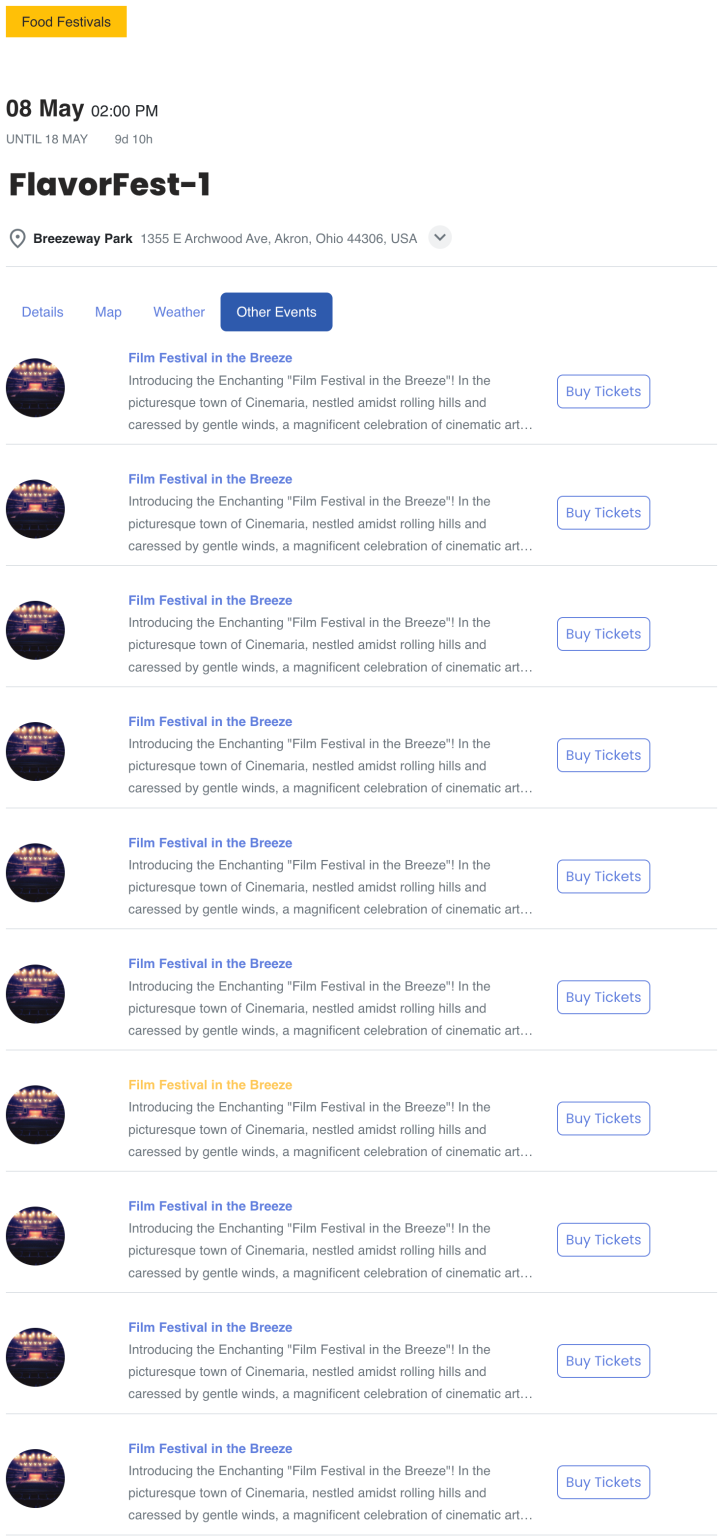Image resolution: width=725 pixels, height=1536 pixels.
Task: Switch to the Details tab
Action: (x=42, y=312)
